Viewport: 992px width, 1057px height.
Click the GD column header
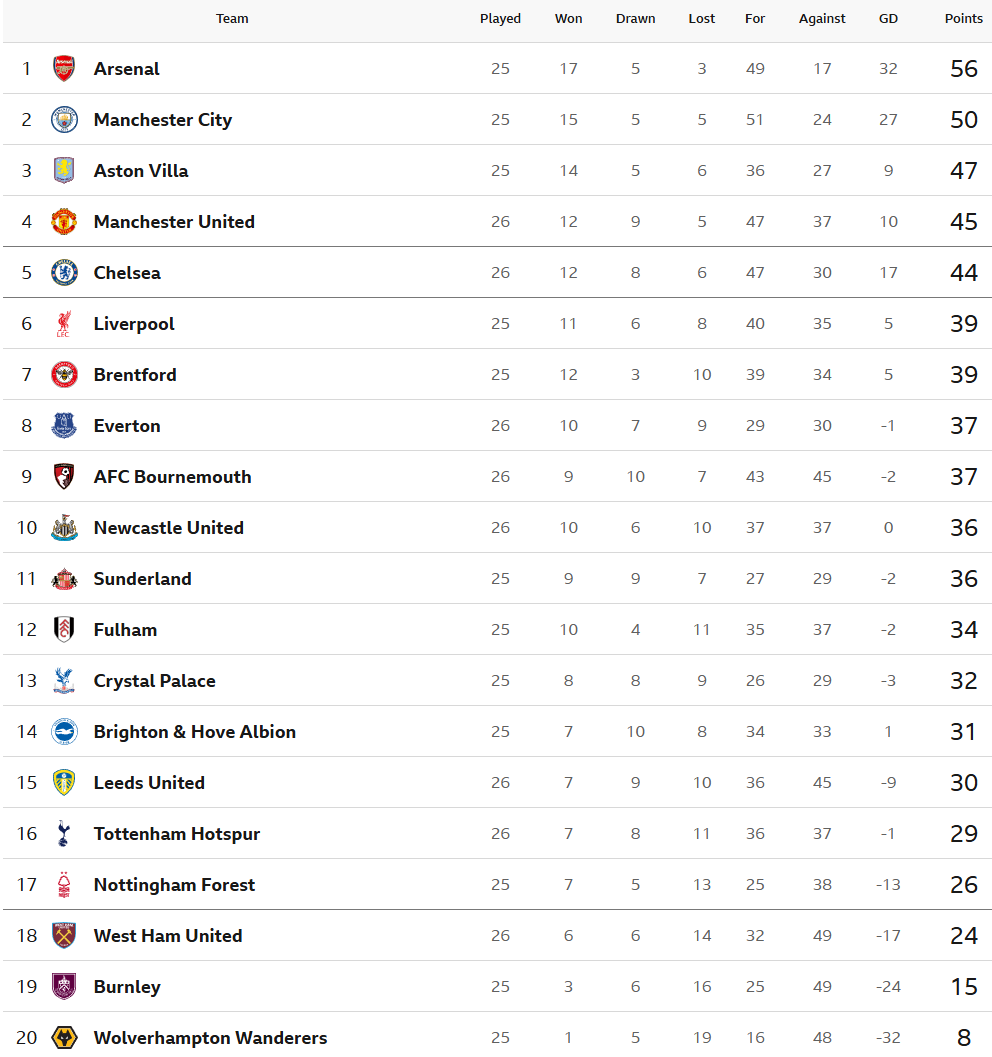(x=888, y=19)
